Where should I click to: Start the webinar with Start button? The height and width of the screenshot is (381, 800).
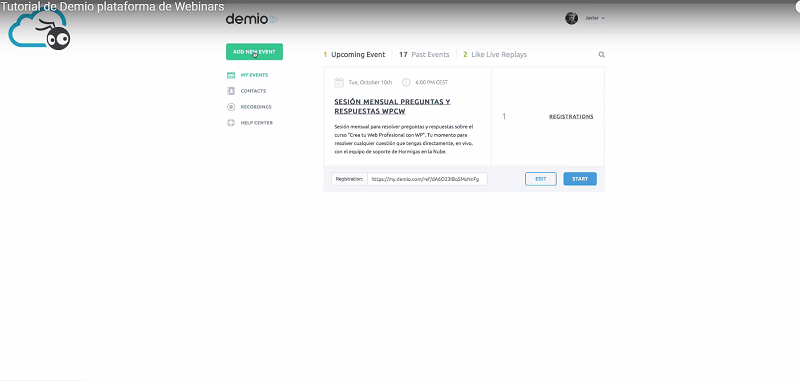[580, 179]
